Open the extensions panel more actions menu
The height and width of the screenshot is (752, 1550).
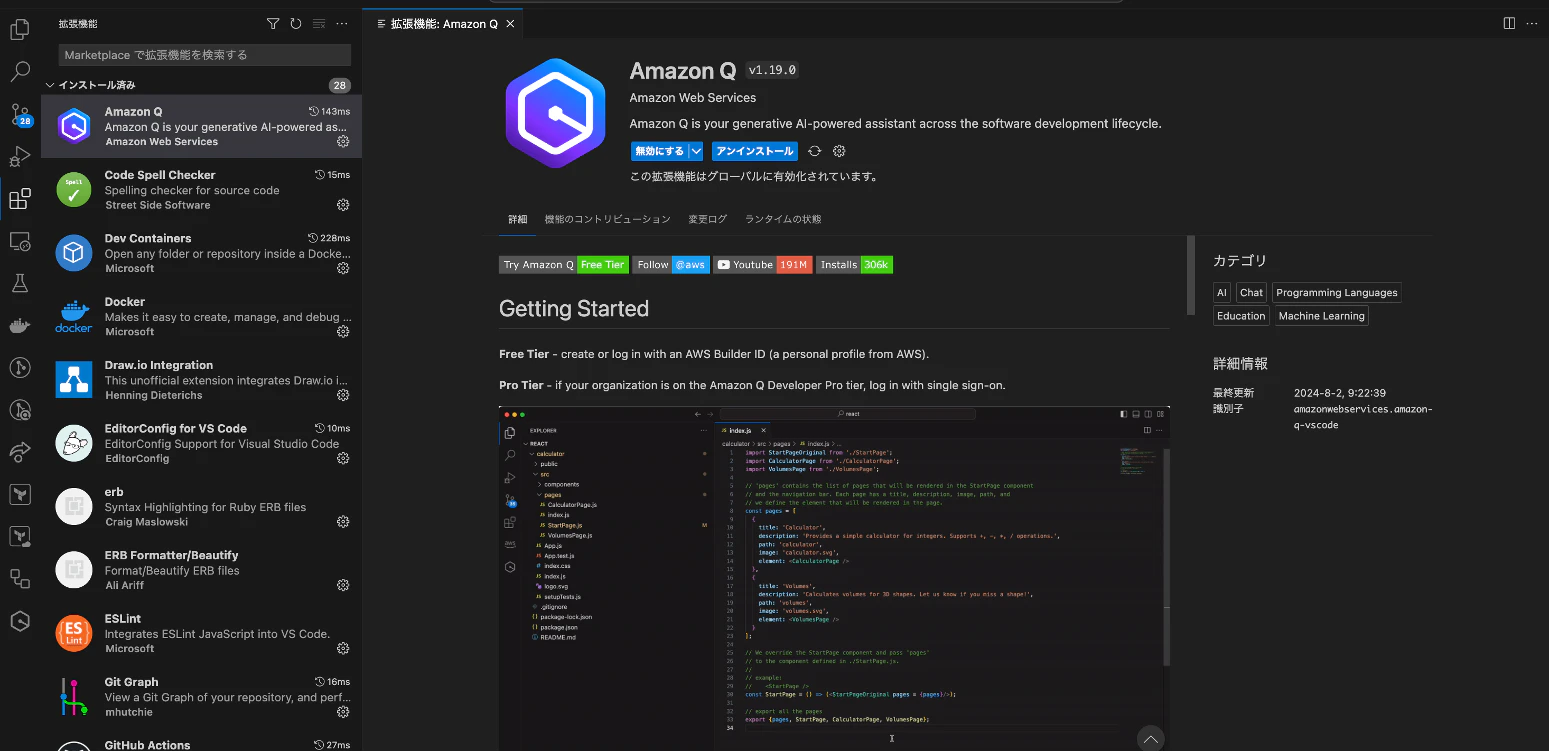pos(342,24)
